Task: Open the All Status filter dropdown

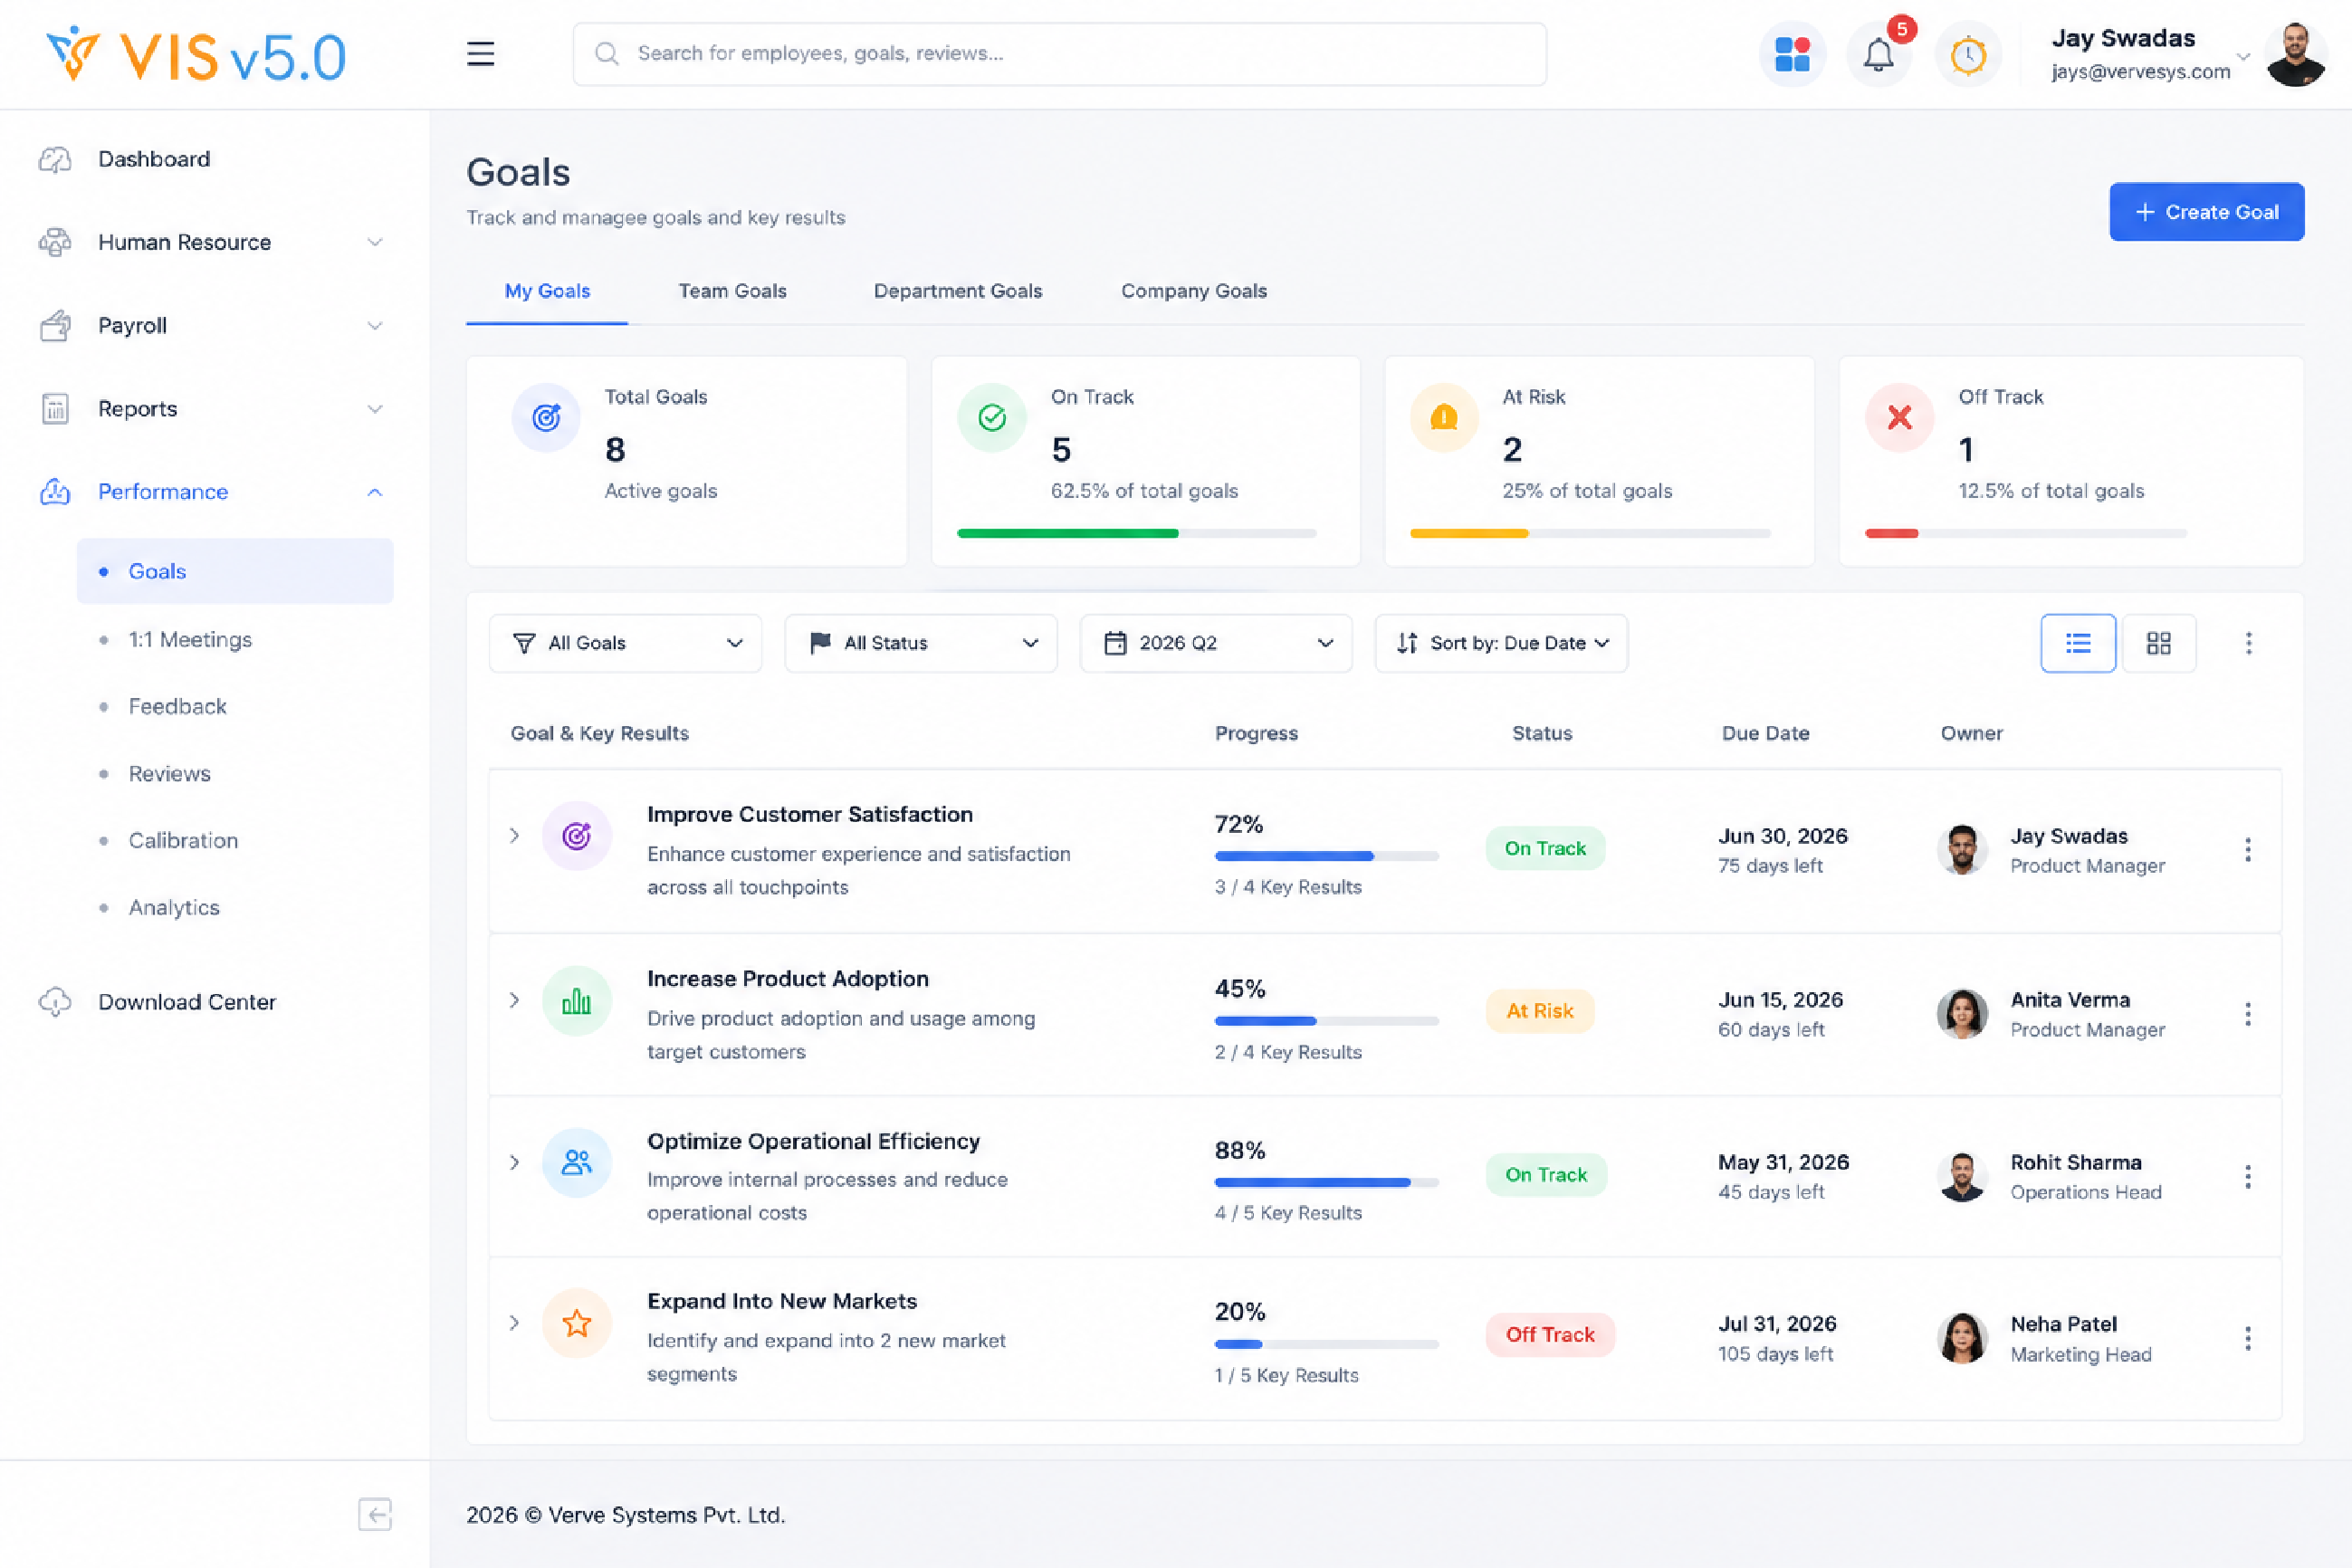Action: pos(921,643)
